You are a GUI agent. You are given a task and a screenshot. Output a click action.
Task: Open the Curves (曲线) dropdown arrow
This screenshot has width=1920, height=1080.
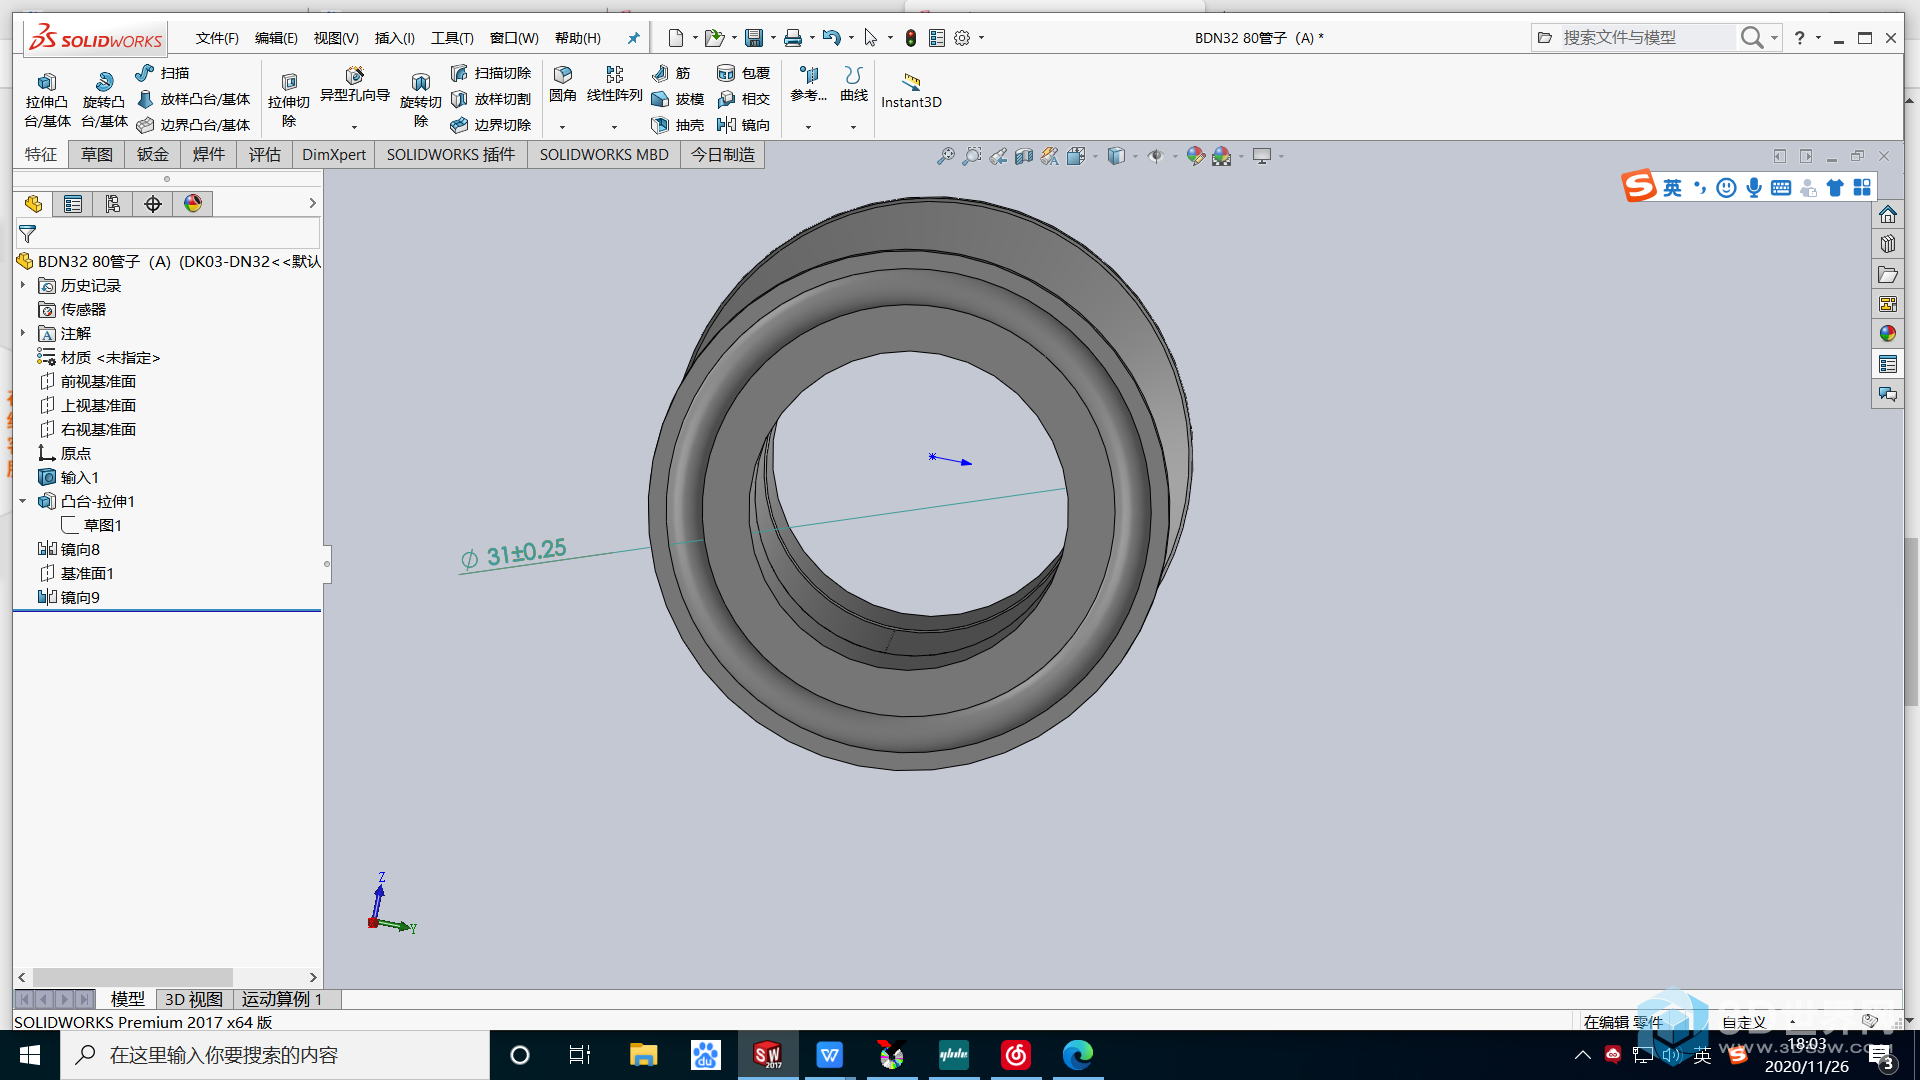[853, 127]
